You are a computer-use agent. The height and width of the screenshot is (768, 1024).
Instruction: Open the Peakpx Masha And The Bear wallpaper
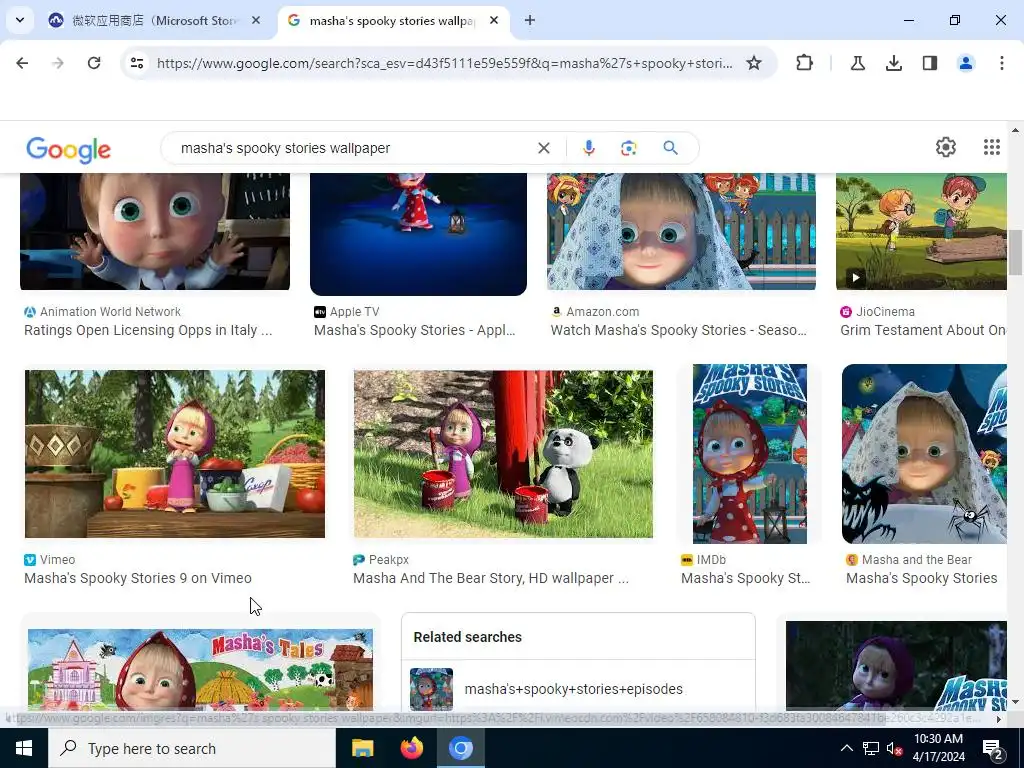click(503, 454)
